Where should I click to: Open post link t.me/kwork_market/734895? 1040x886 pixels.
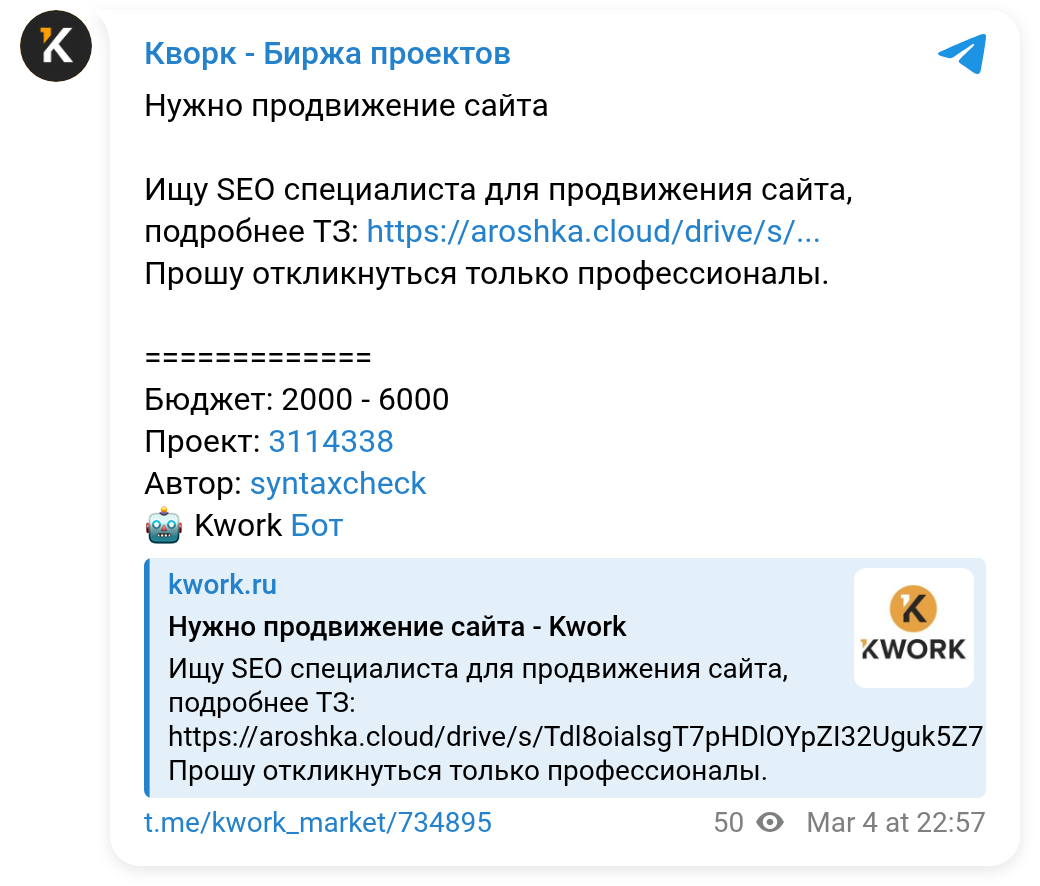click(x=318, y=822)
